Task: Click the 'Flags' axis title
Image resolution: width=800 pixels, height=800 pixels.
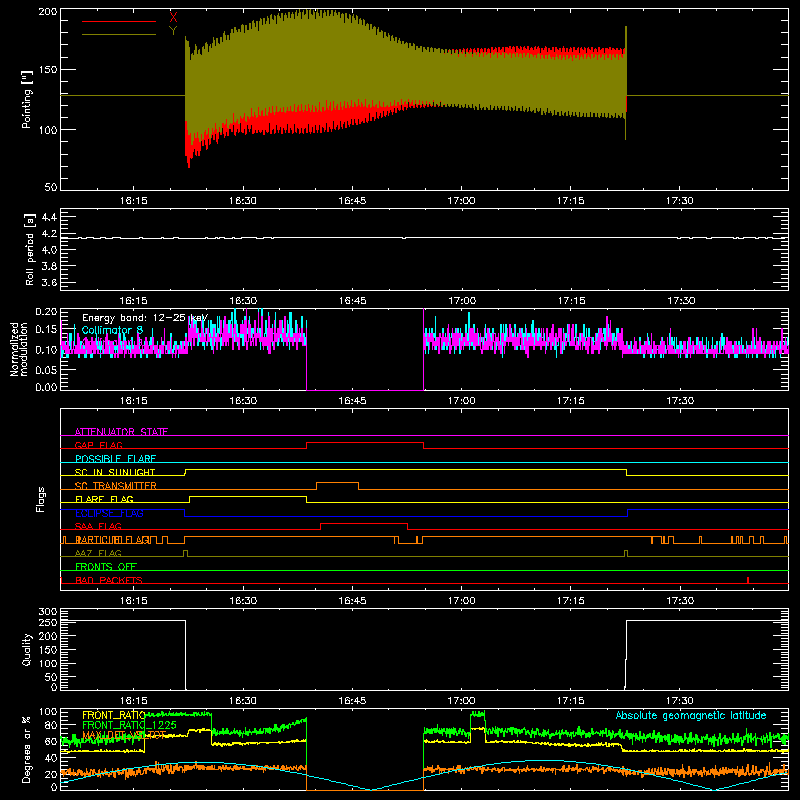Action: (40, 499)
